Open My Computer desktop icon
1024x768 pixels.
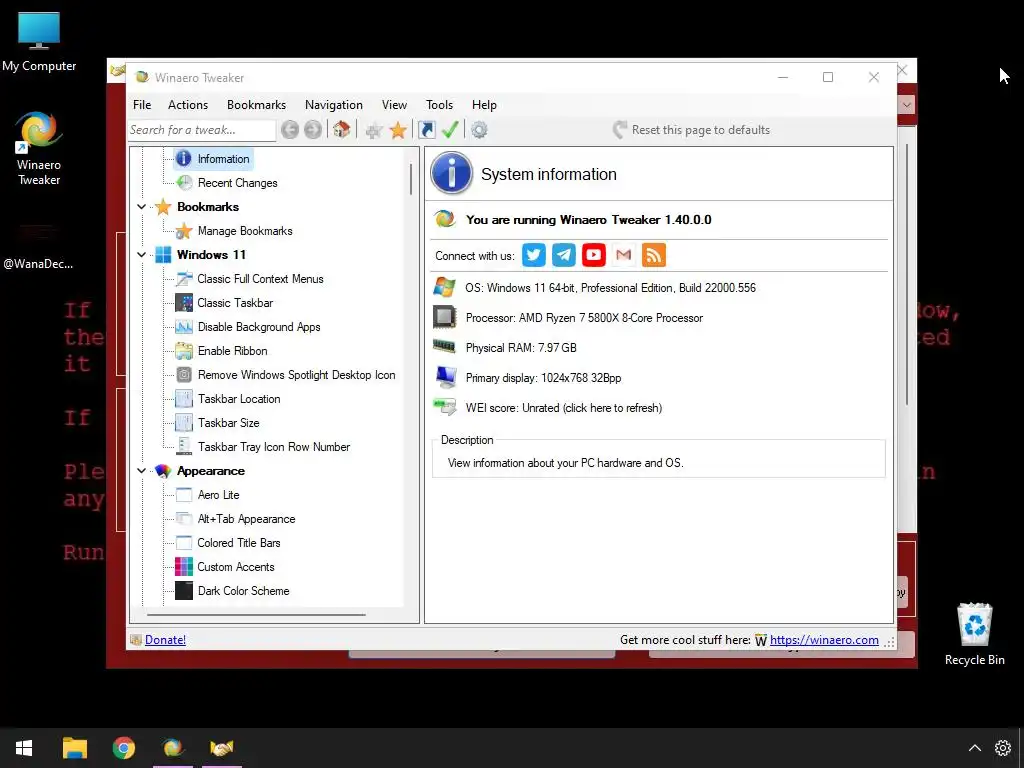click(39, 42)
